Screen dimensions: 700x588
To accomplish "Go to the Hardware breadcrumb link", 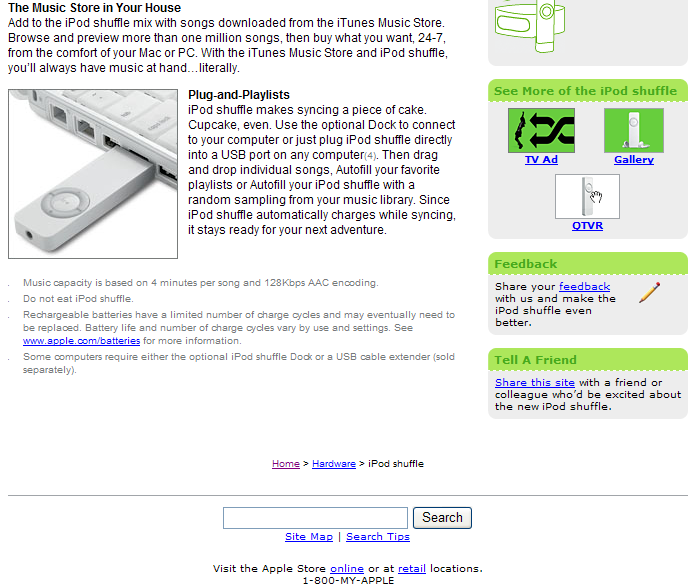I will [x=334, y=464].
